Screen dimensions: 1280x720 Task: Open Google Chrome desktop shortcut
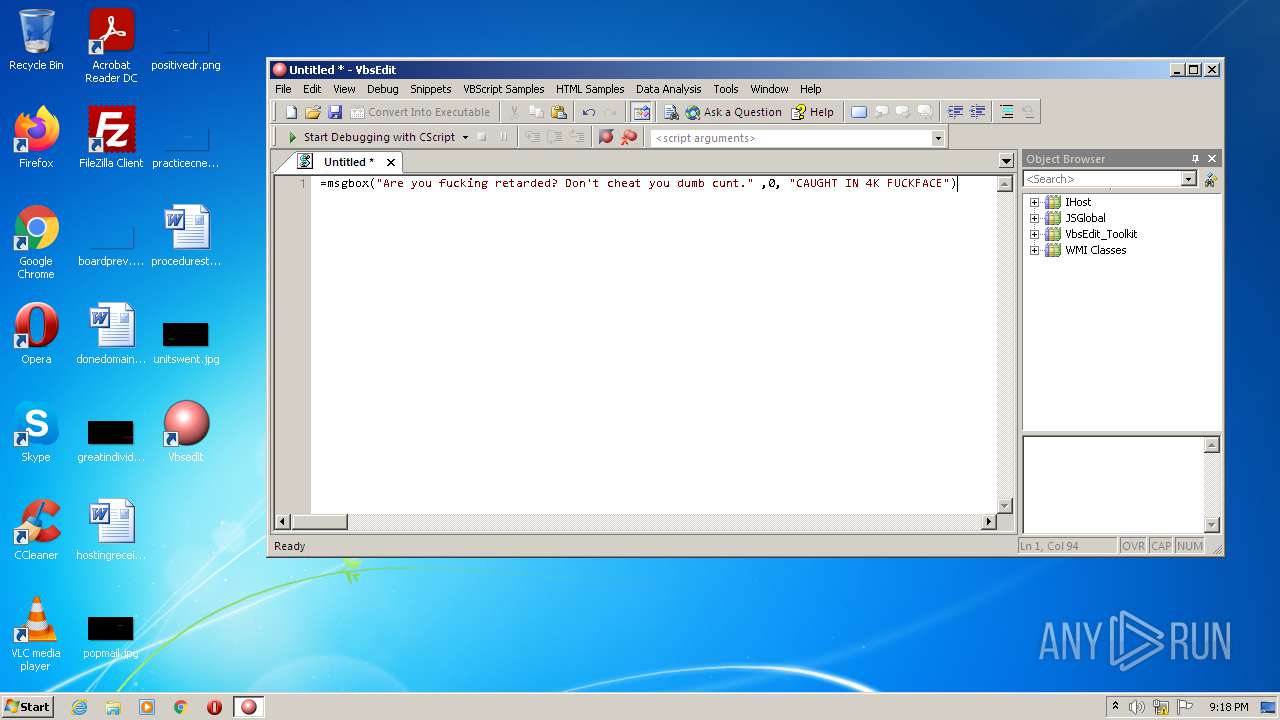point(36,243)
